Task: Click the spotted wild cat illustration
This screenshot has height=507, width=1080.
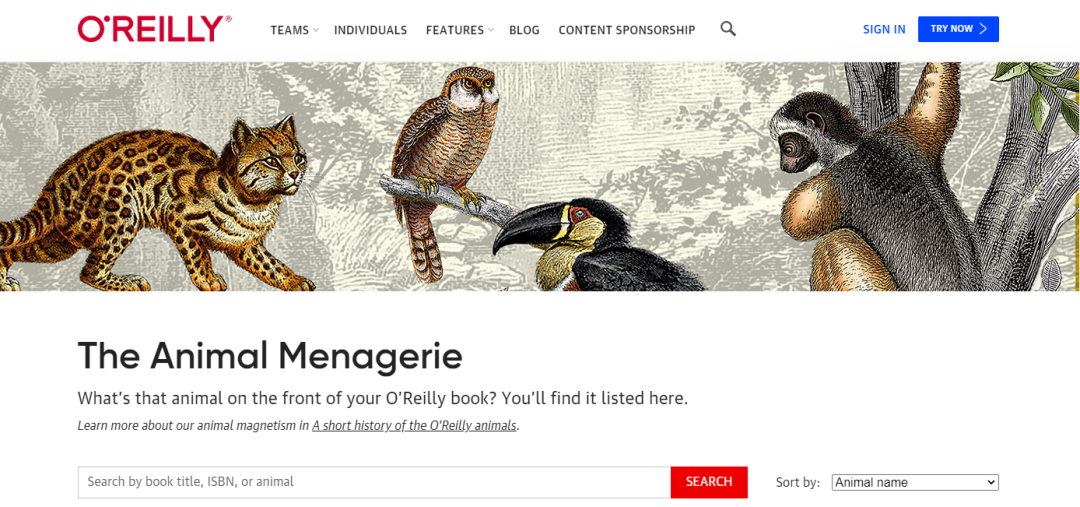Action: (x=154, y=205)
